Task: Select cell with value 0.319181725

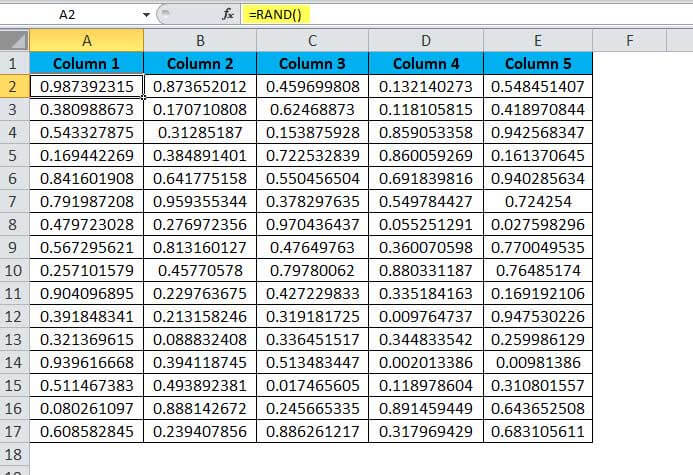Action: 312,316
